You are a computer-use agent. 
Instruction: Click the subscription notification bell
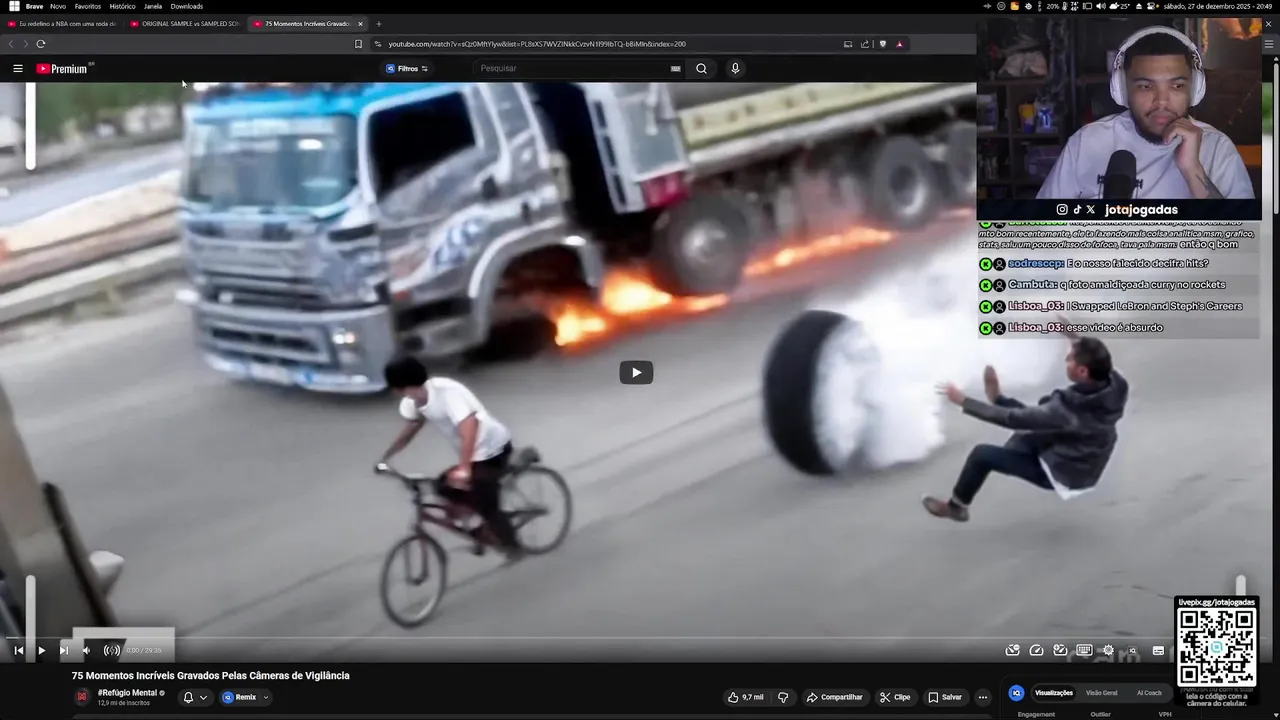pos(188,697)
